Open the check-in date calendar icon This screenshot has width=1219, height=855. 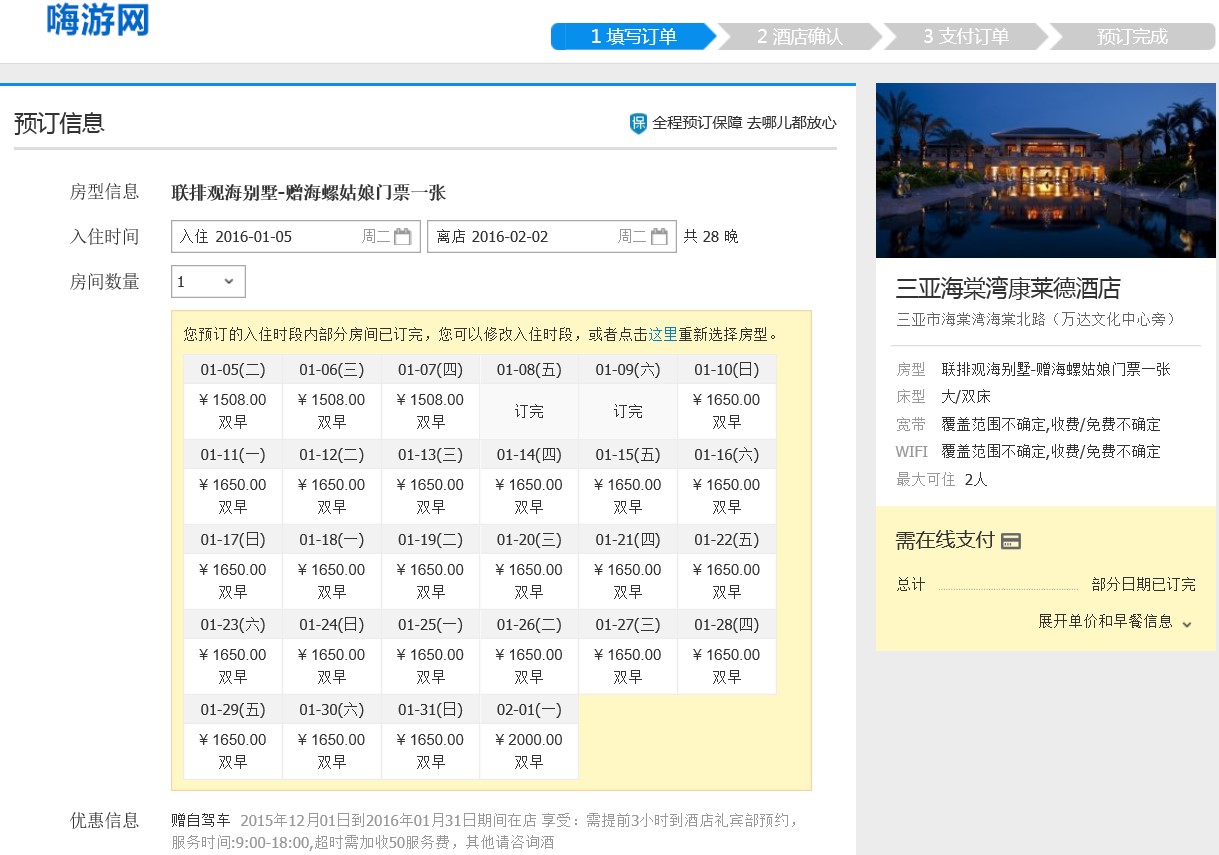point(403,237)
